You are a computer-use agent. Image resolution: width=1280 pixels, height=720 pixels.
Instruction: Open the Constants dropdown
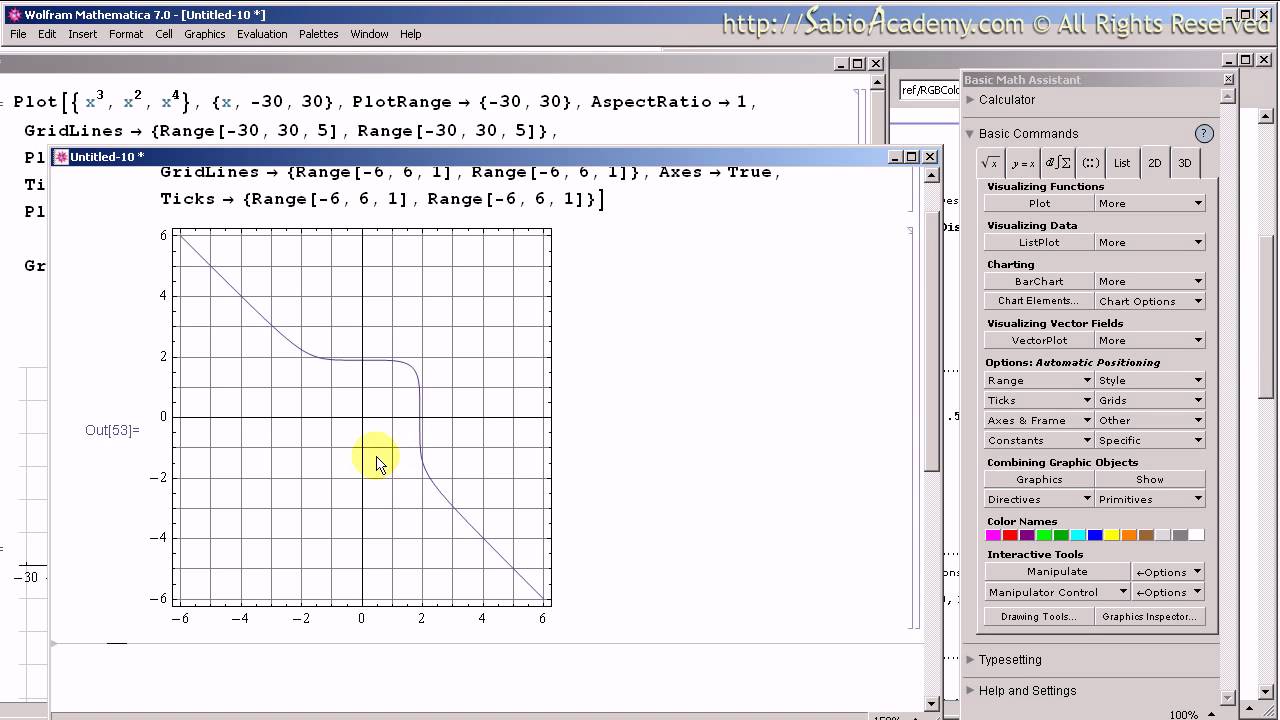pos(1039,440)
